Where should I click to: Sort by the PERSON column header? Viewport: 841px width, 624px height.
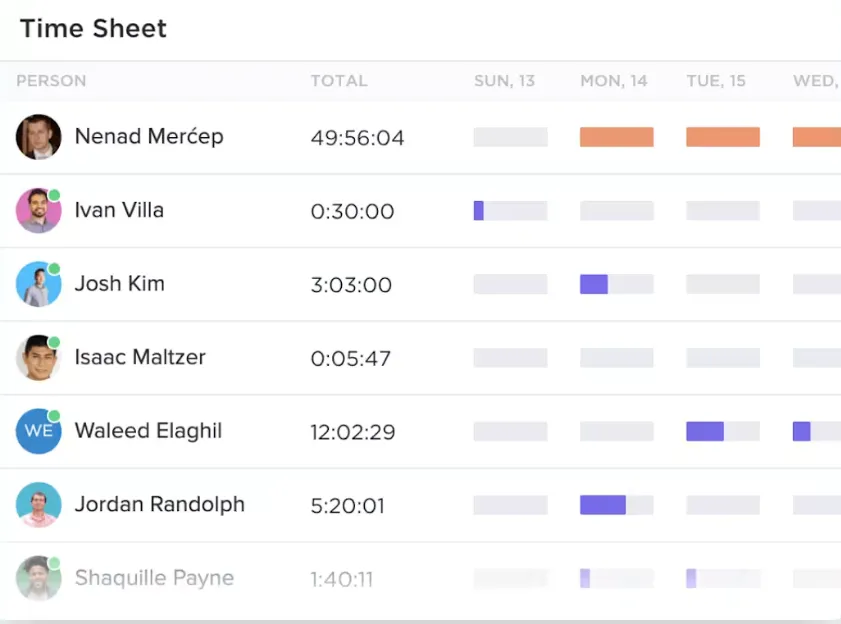(51, 80)
